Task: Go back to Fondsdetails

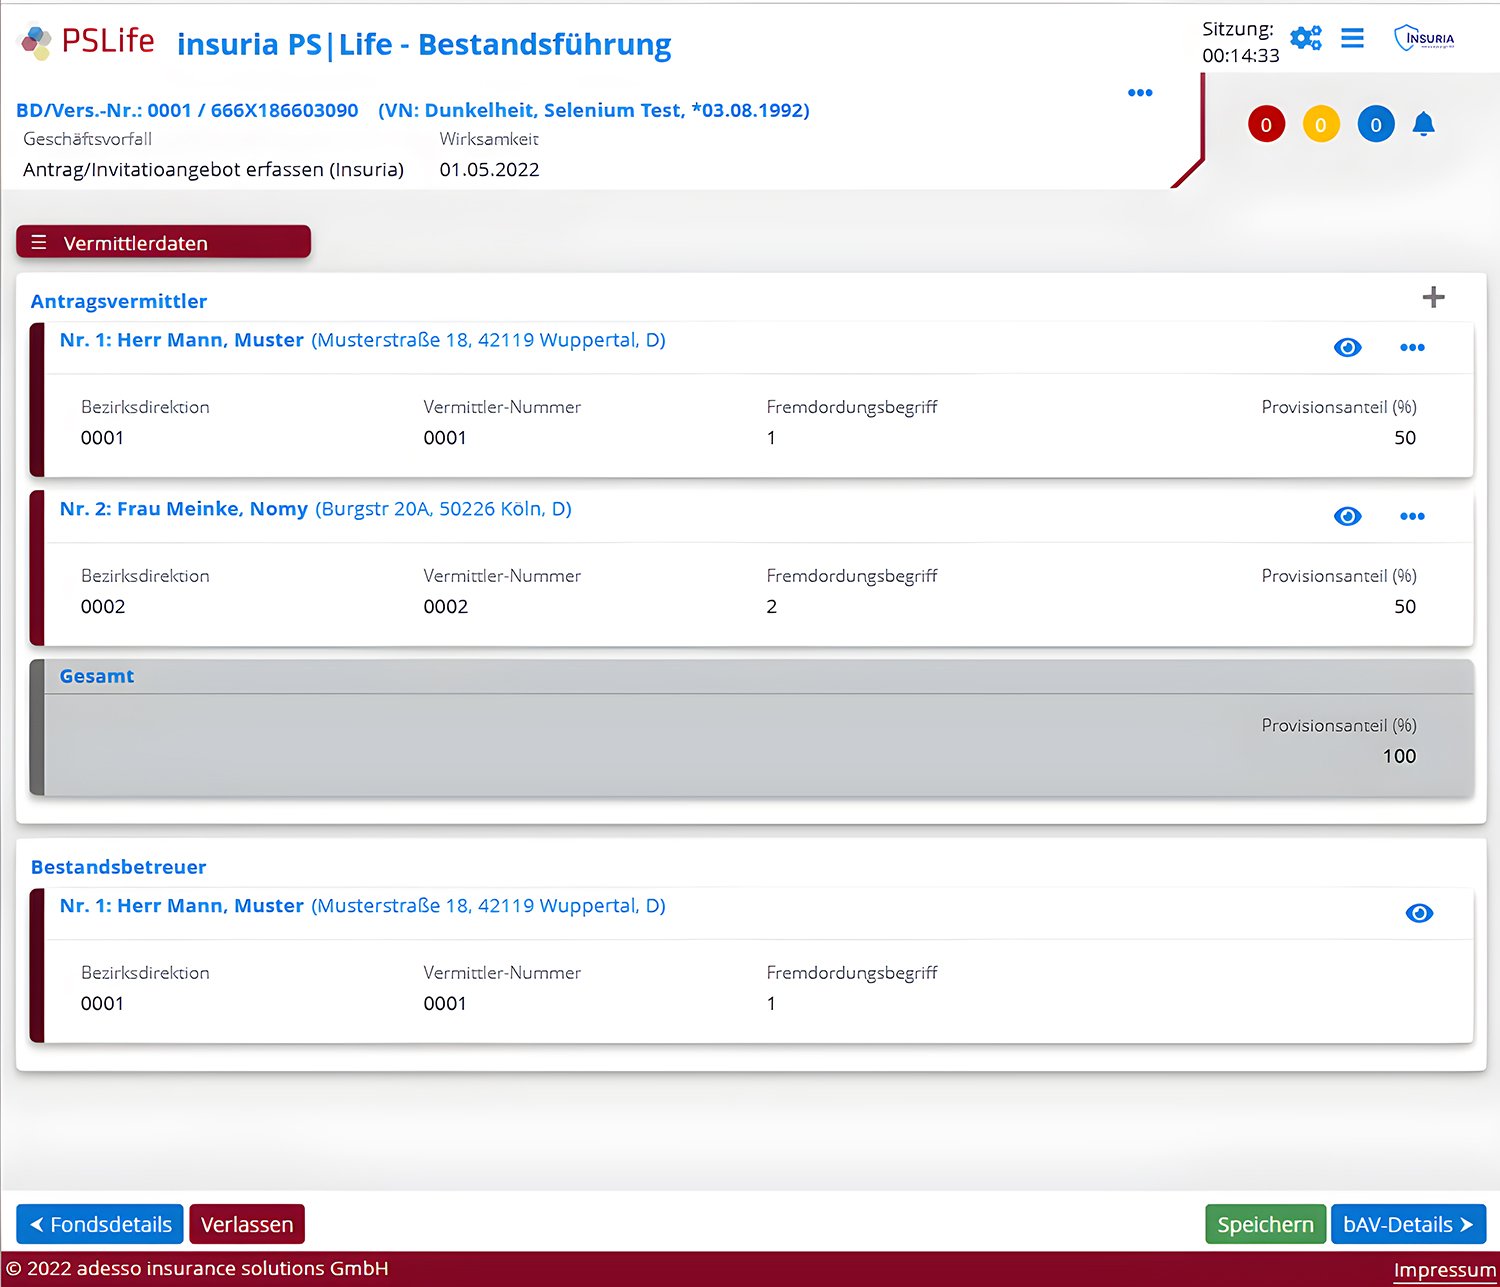Action: click(x=100, y=1224)
